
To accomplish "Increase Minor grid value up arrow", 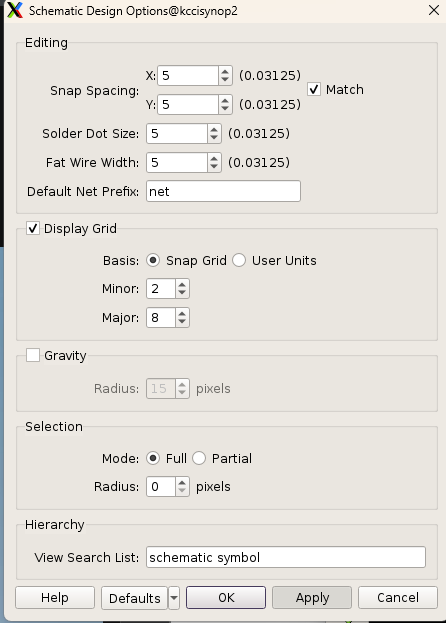I will point(182,284).
